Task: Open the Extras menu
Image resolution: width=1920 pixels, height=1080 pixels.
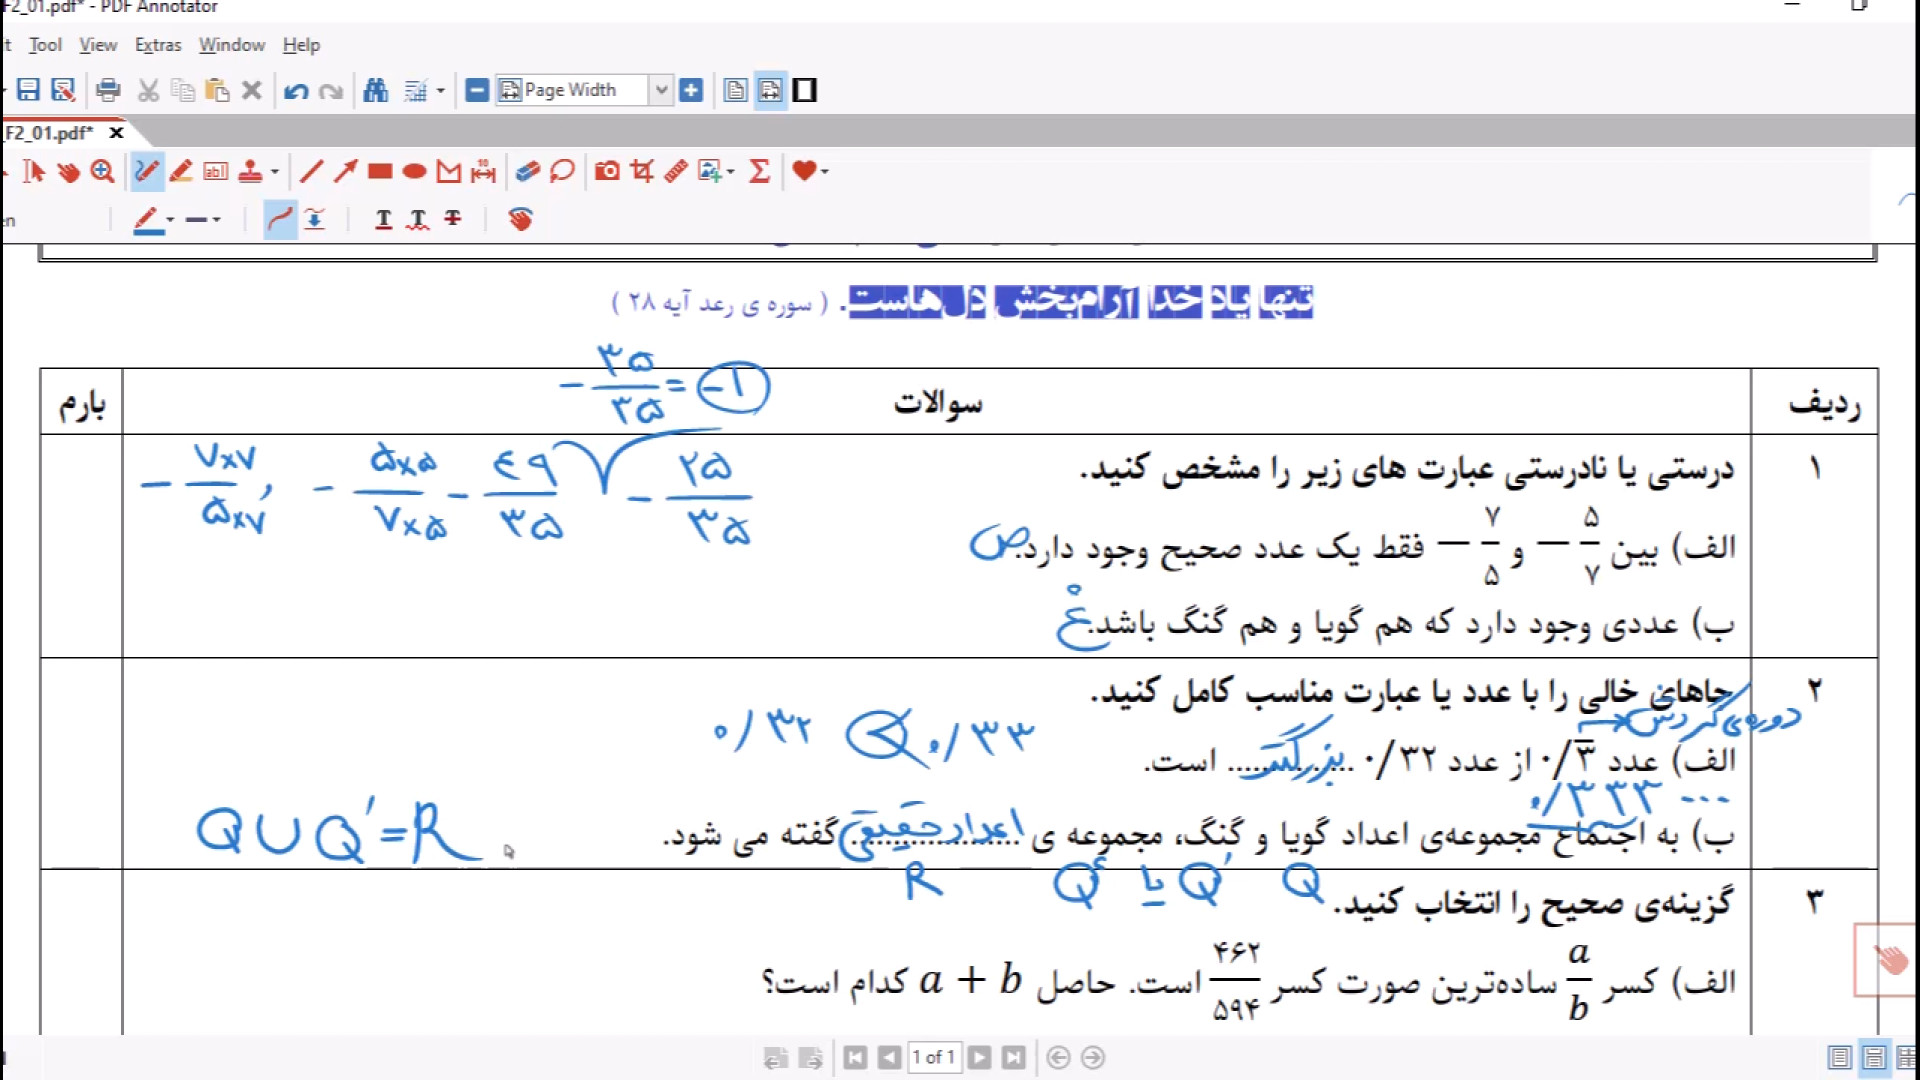Action: coord(158,45)
